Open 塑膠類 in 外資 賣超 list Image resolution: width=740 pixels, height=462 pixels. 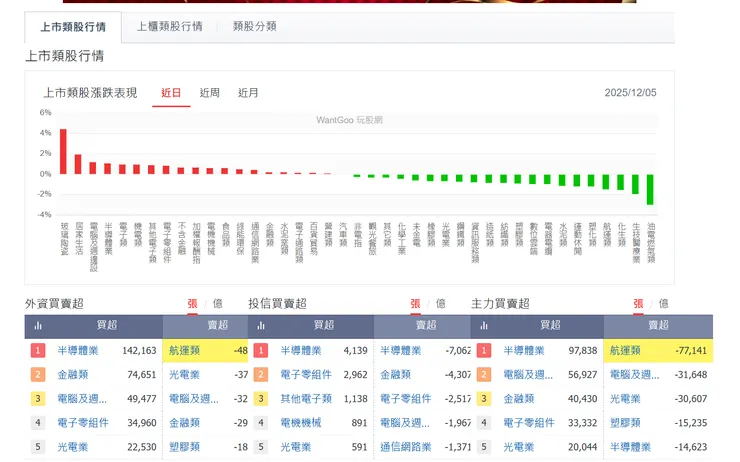click(x=185, y=447)
